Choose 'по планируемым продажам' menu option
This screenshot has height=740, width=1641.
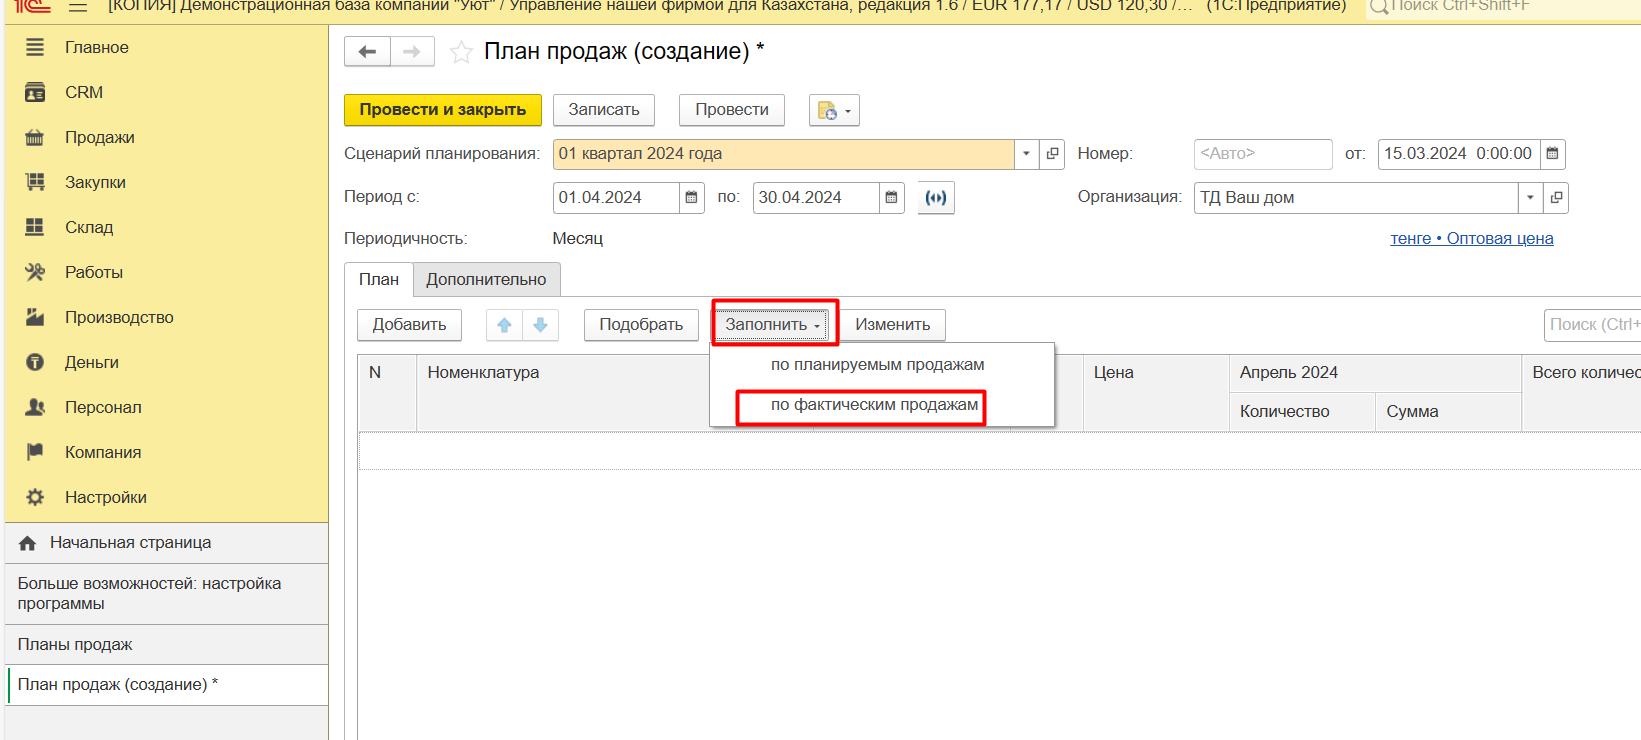pos(877,365)
